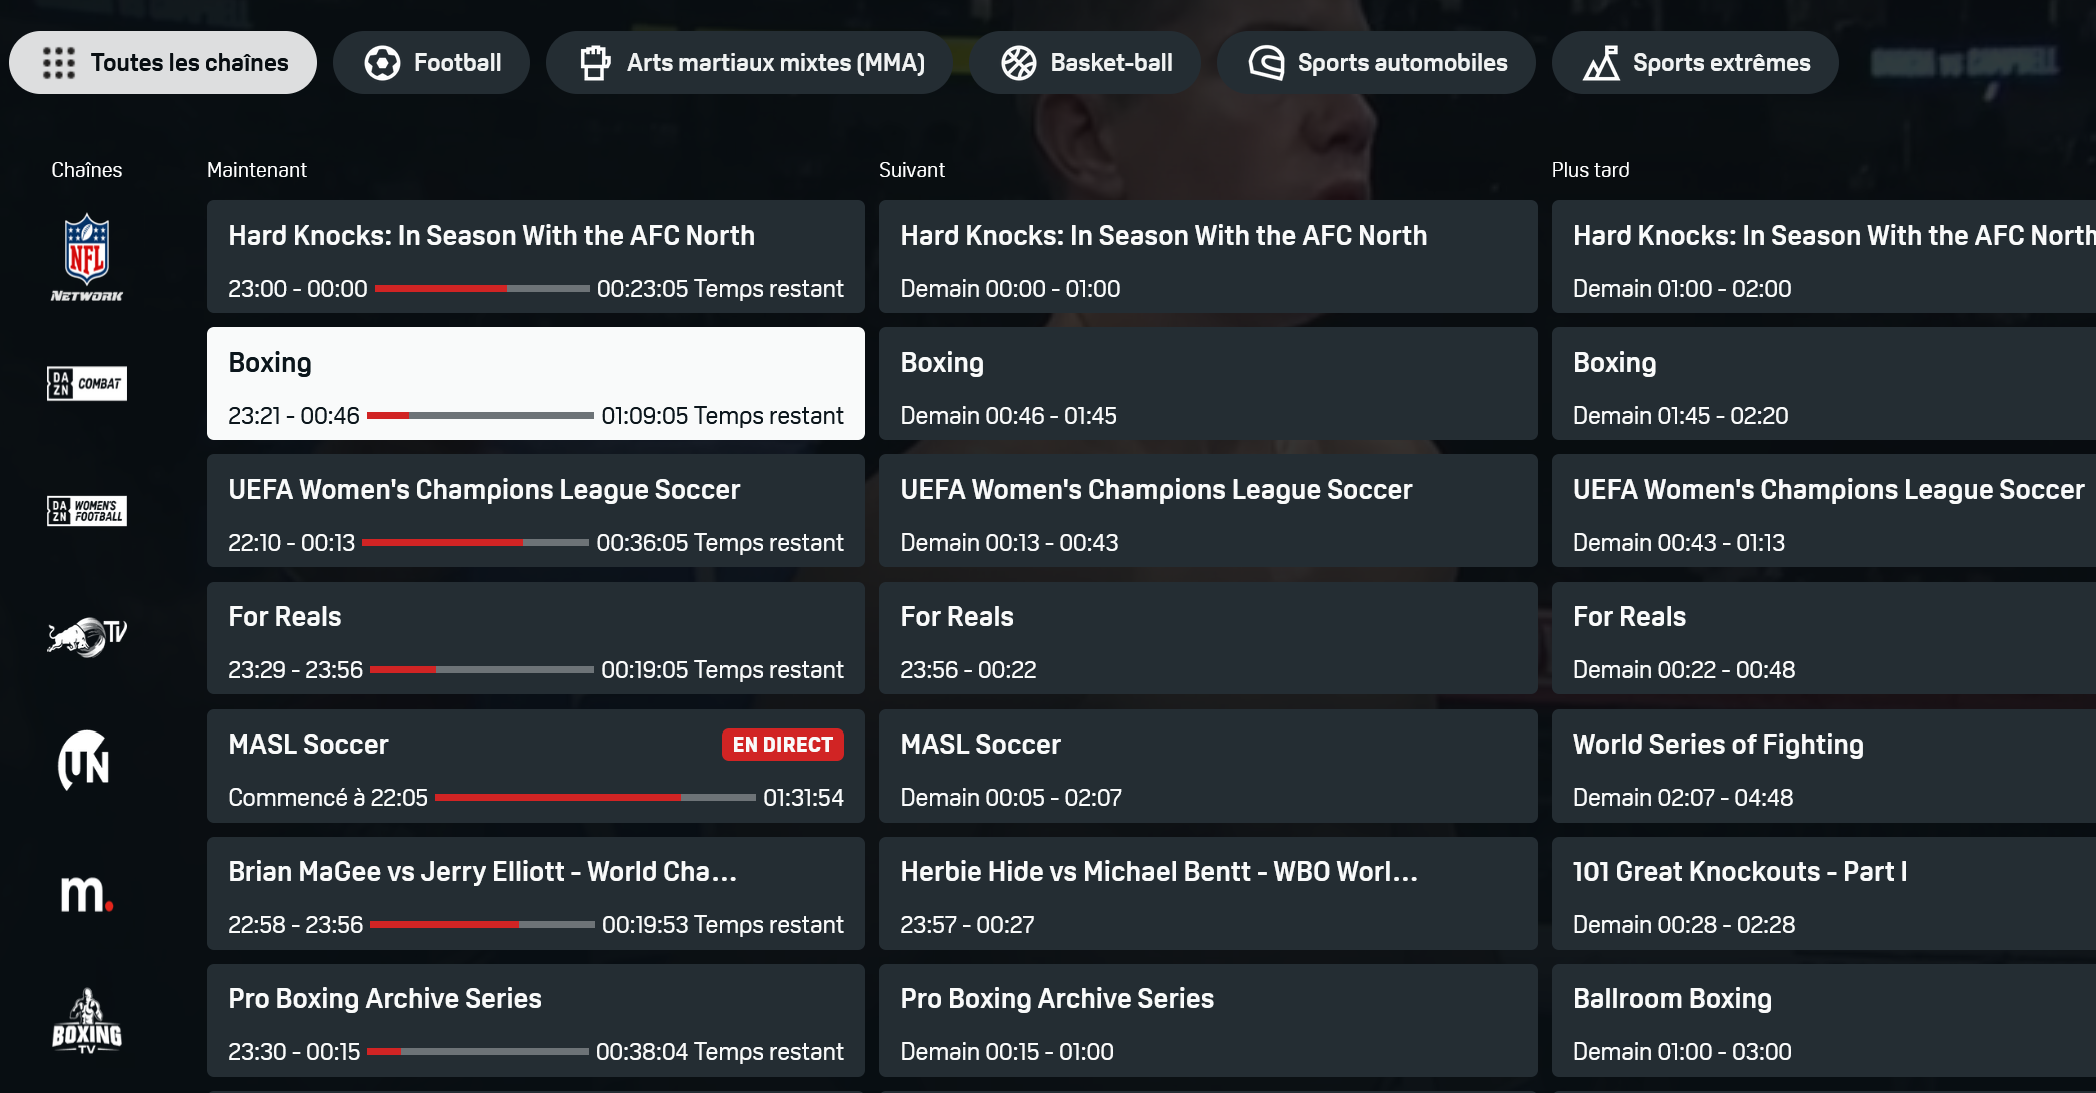Open live MASL Soccer with EN DIRECT badge
The height and width of the screenshot is (1093, 2096).
[x=536, y=766]
